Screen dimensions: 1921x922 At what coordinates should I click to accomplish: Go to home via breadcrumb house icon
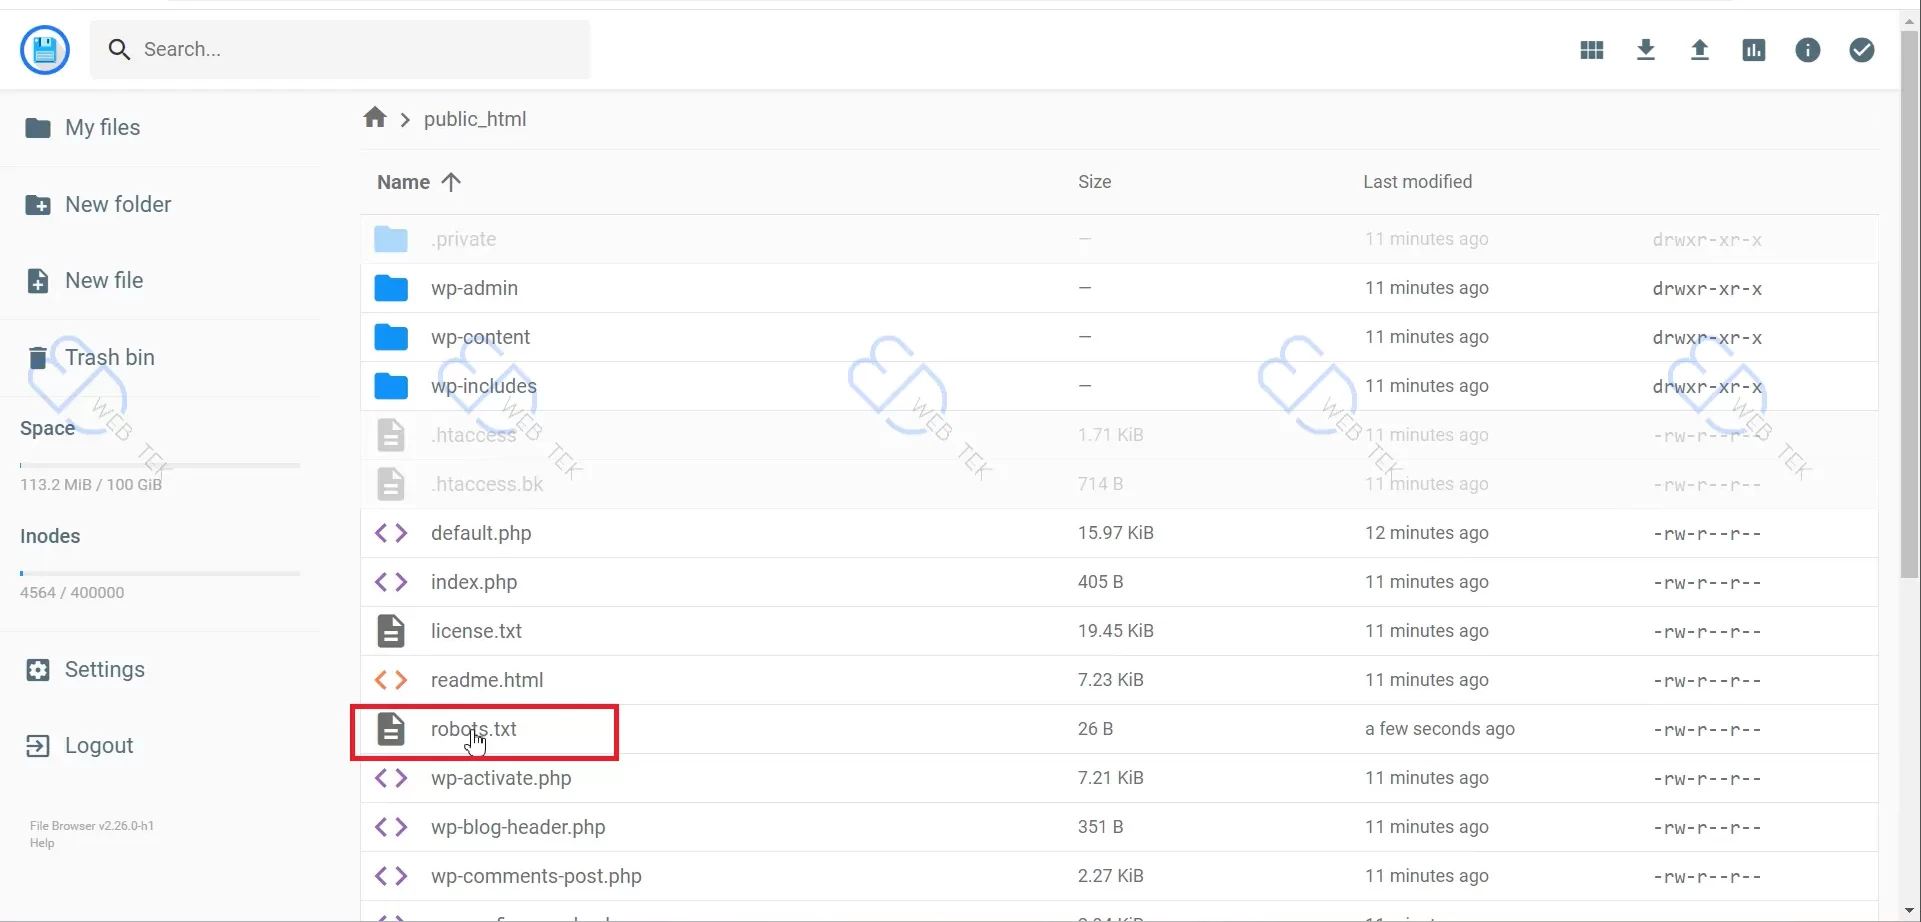click(x=375, y=118)
